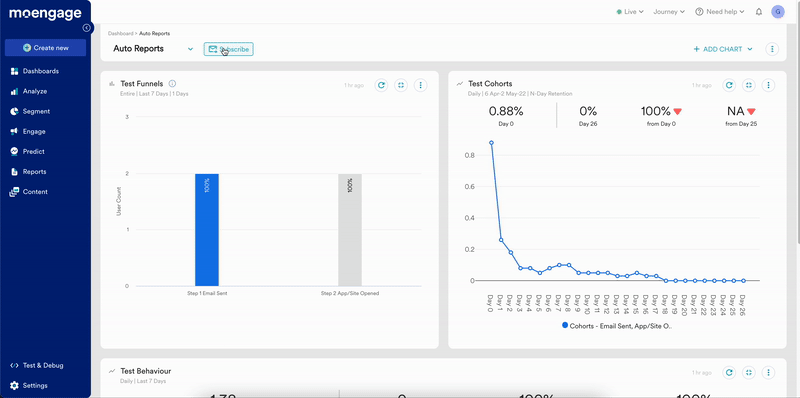
Task: Click the Test Funnels chart title
Action: 142,84
